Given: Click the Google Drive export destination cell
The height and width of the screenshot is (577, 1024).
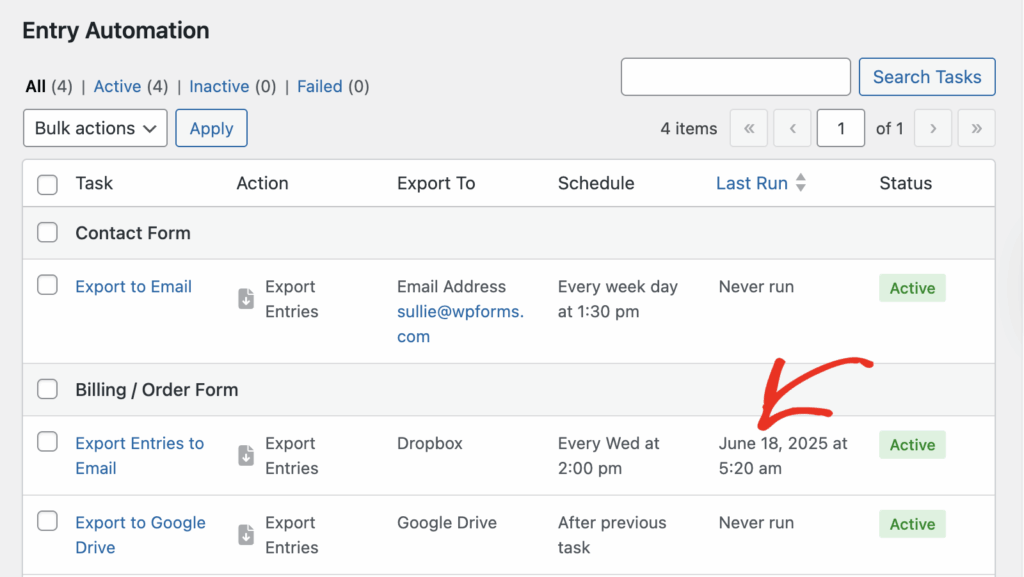Looking at the screenshot, I should [x=447, y=522].
